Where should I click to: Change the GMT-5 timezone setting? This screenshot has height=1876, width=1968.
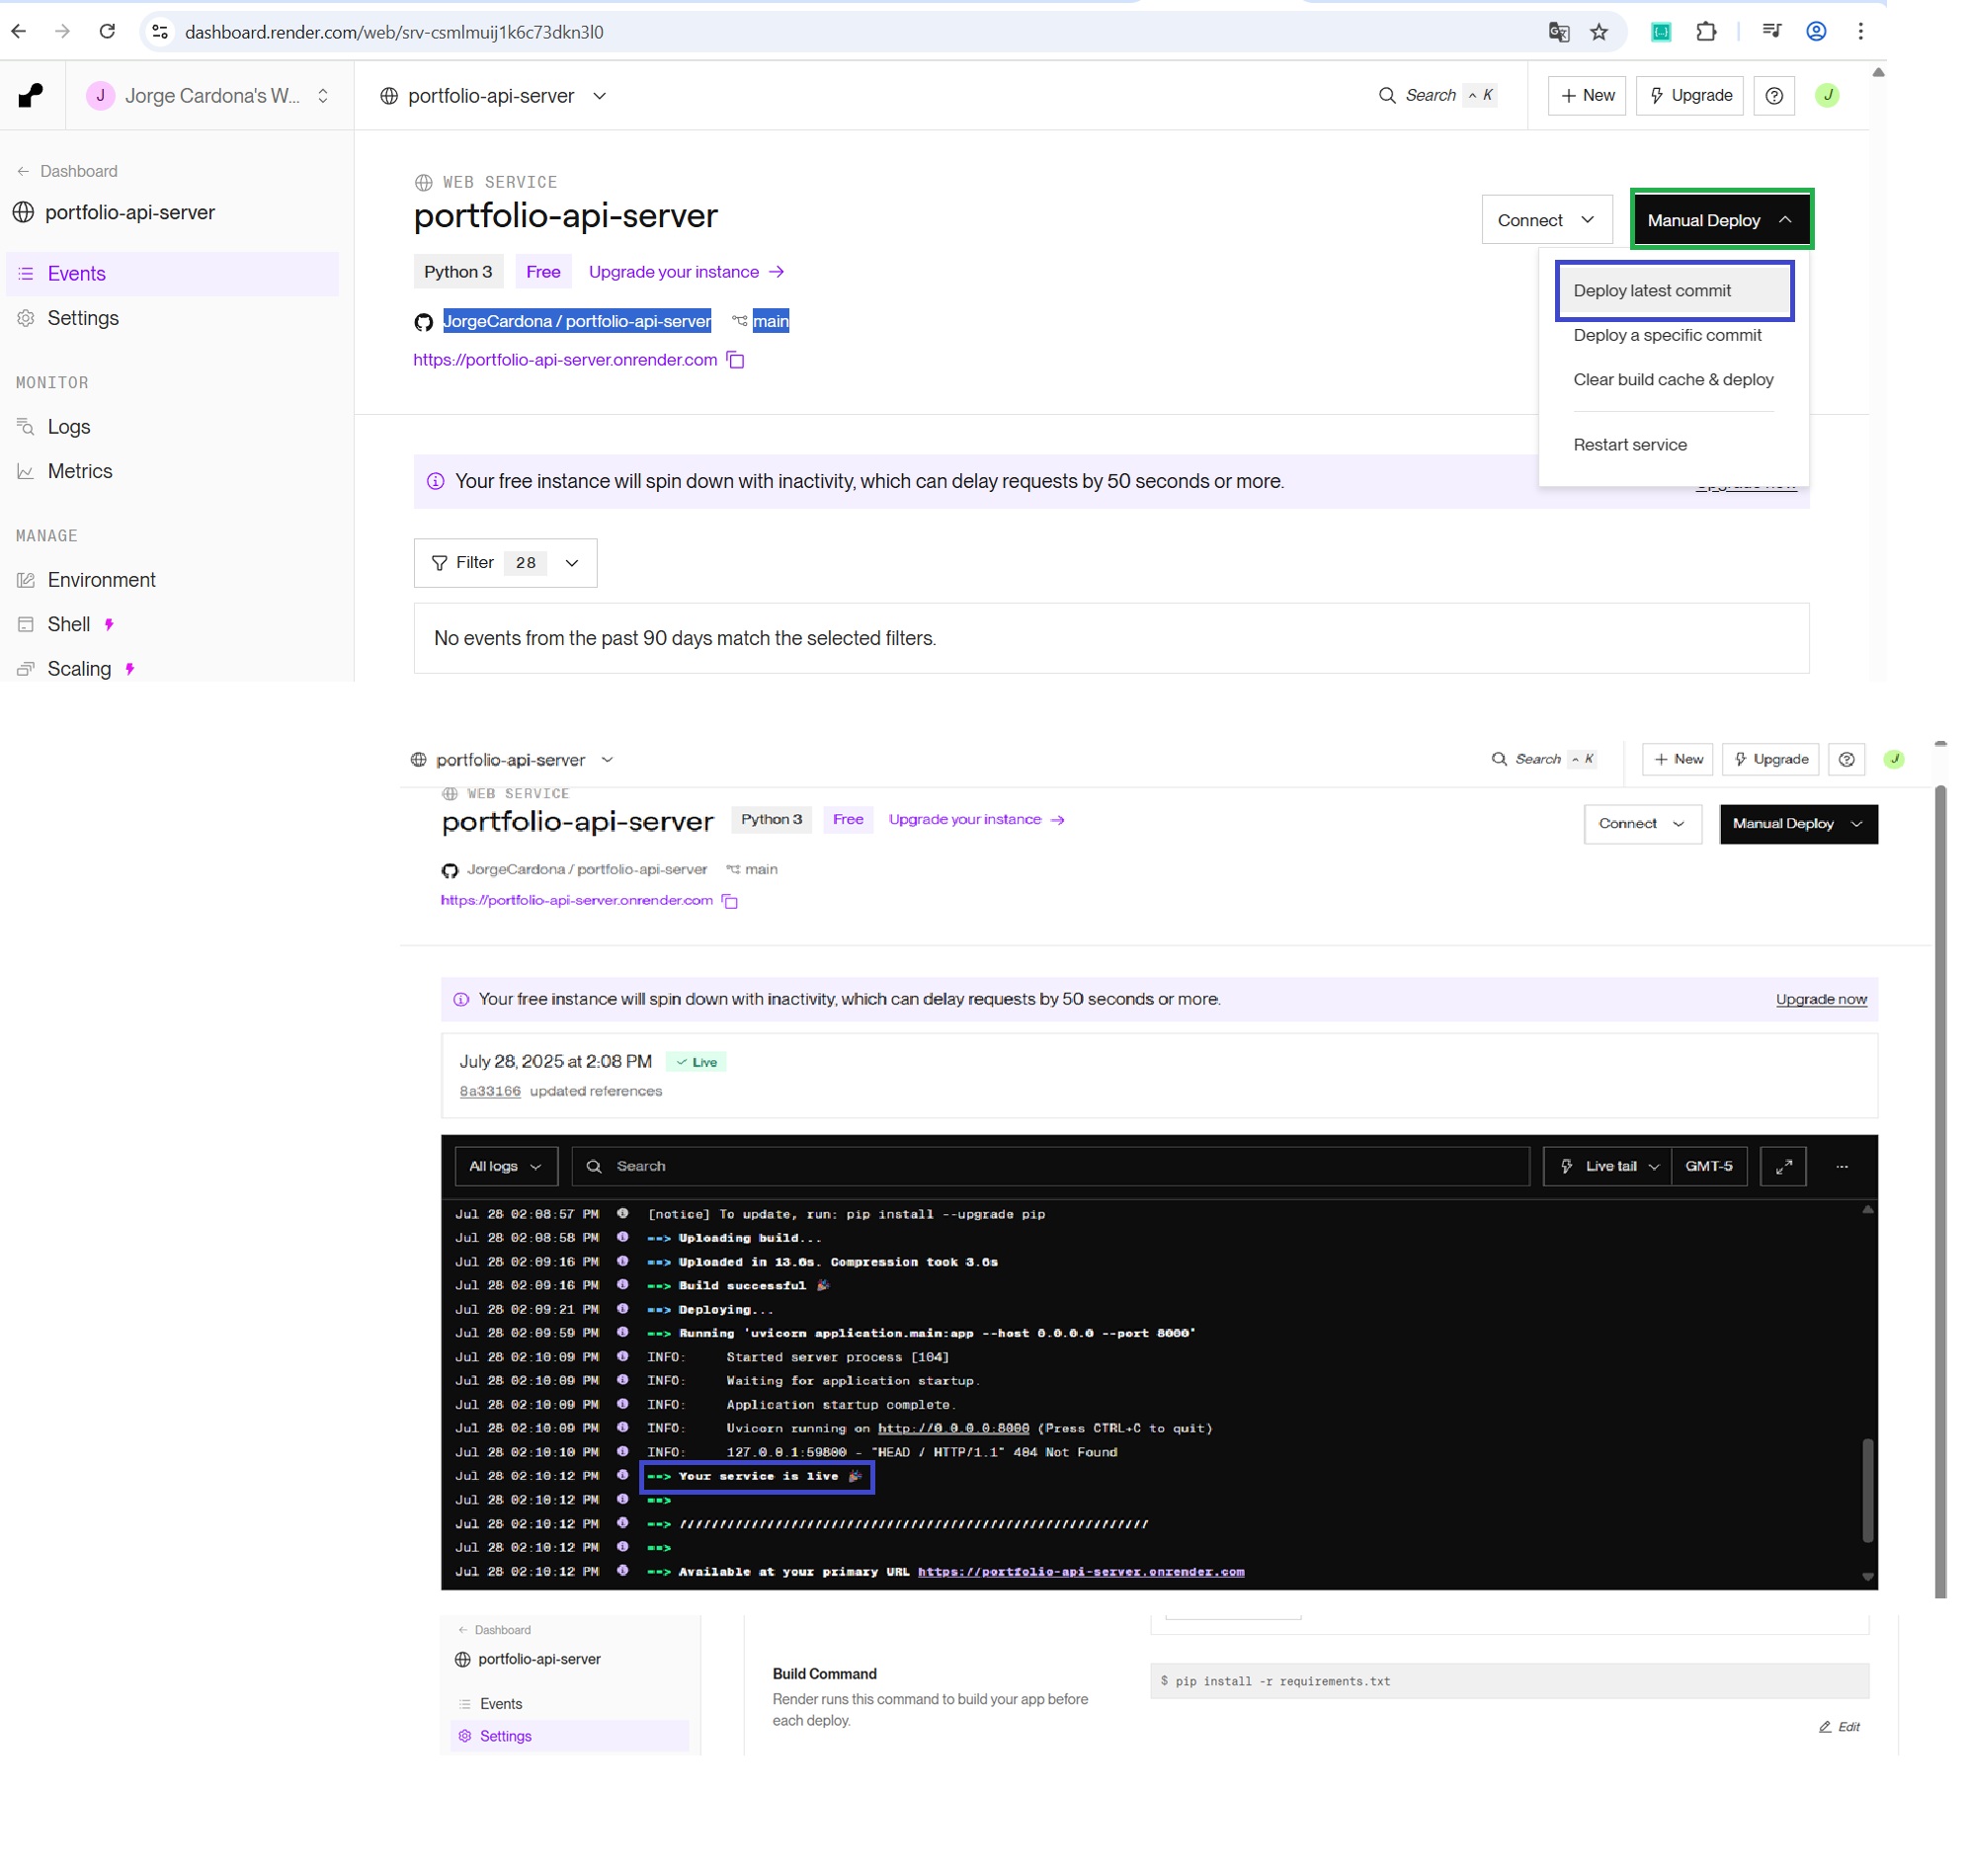[1709, 1166]
